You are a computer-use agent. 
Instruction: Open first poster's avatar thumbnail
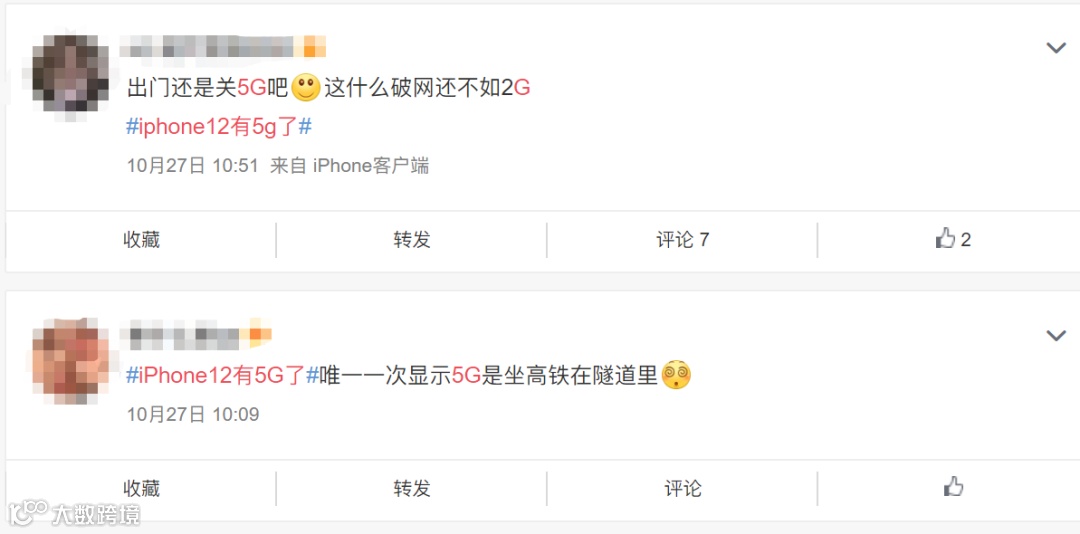tap(71, 74)
